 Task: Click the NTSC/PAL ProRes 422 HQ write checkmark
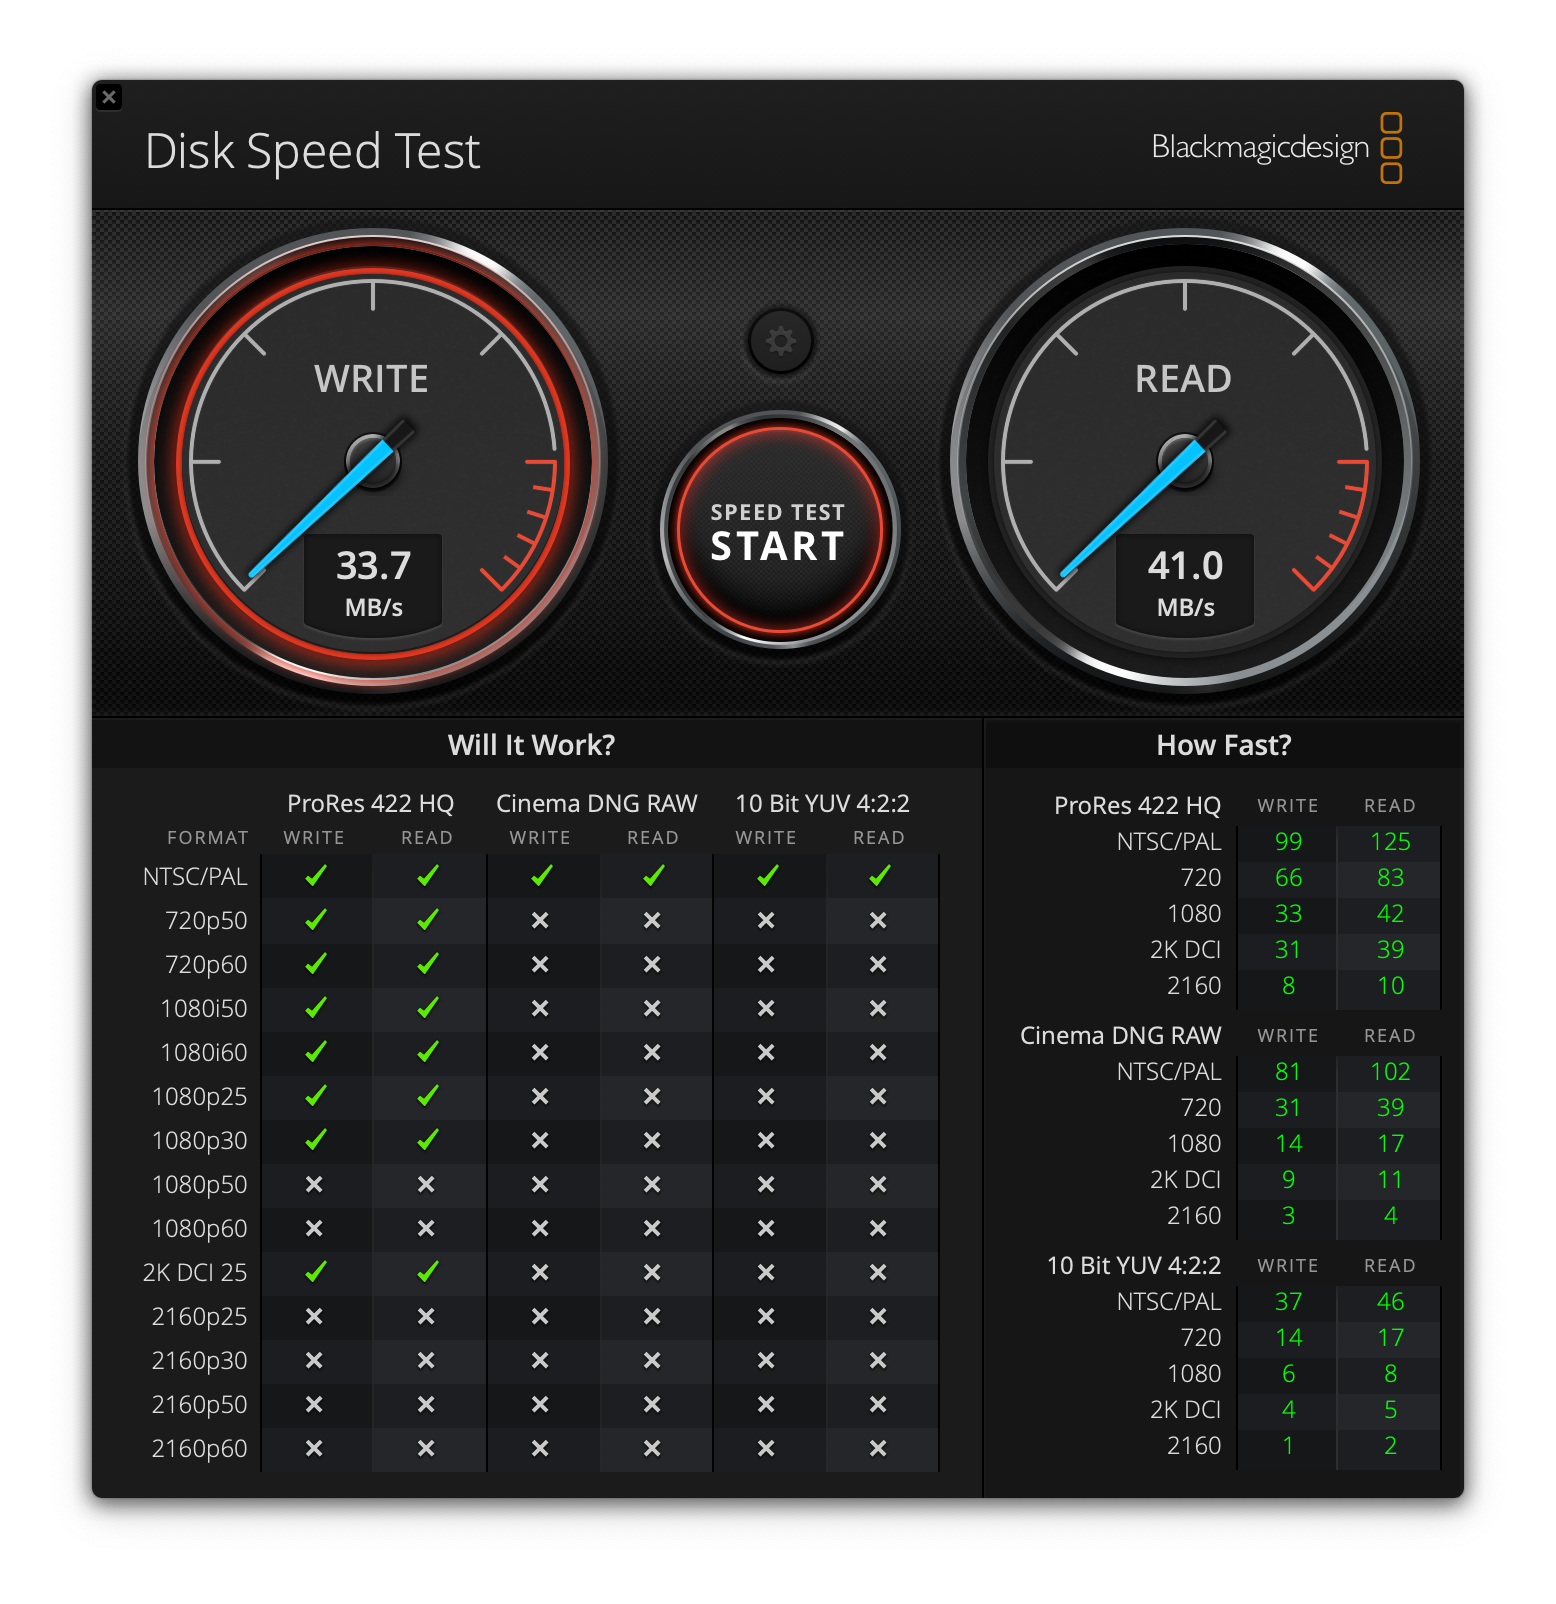tap(316, 876)
